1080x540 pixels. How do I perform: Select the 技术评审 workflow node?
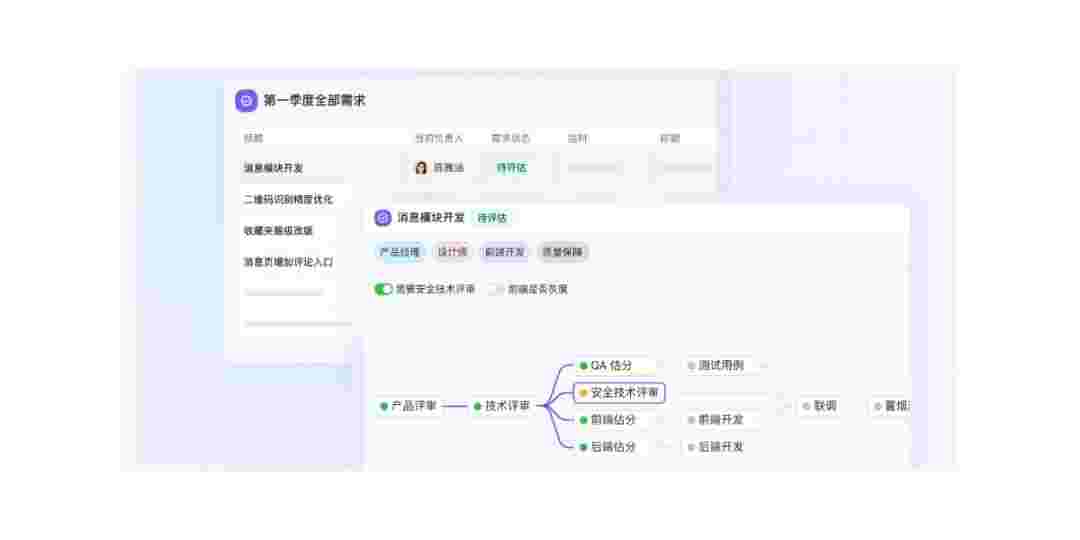pyautogui.click(x=502, y=406)
